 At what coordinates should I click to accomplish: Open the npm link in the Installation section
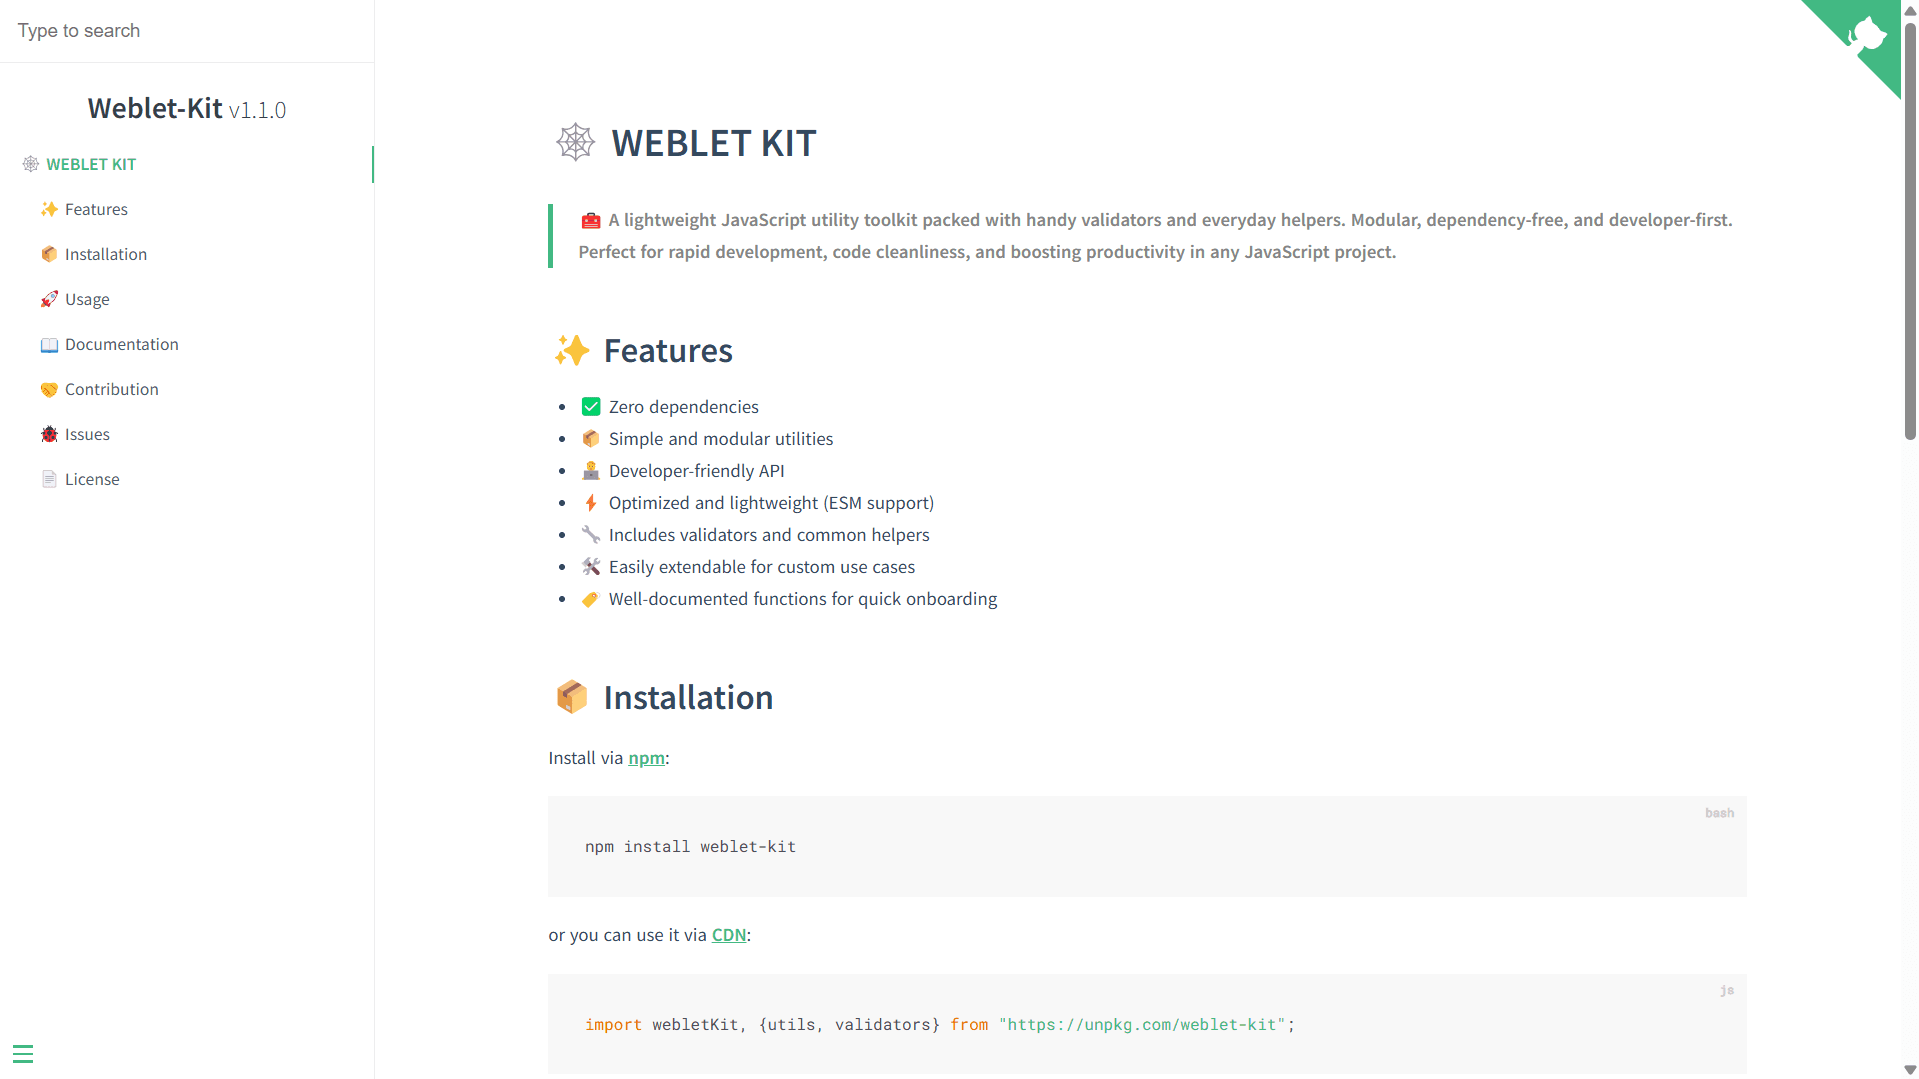pyautogui.click(x=646, y=758)
